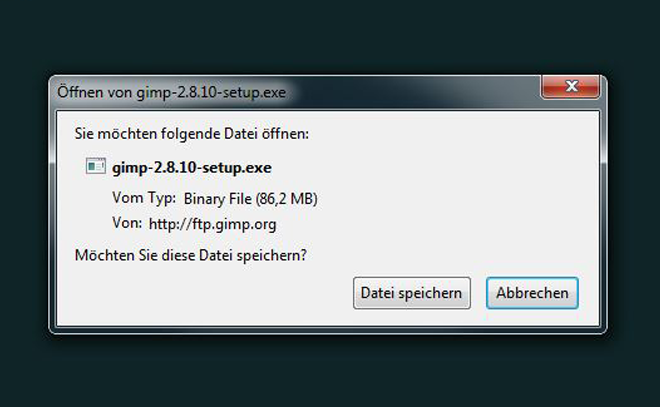Click the 'Von:' label
The height and width of the screenshot is (407, 660).
(127, 222)
